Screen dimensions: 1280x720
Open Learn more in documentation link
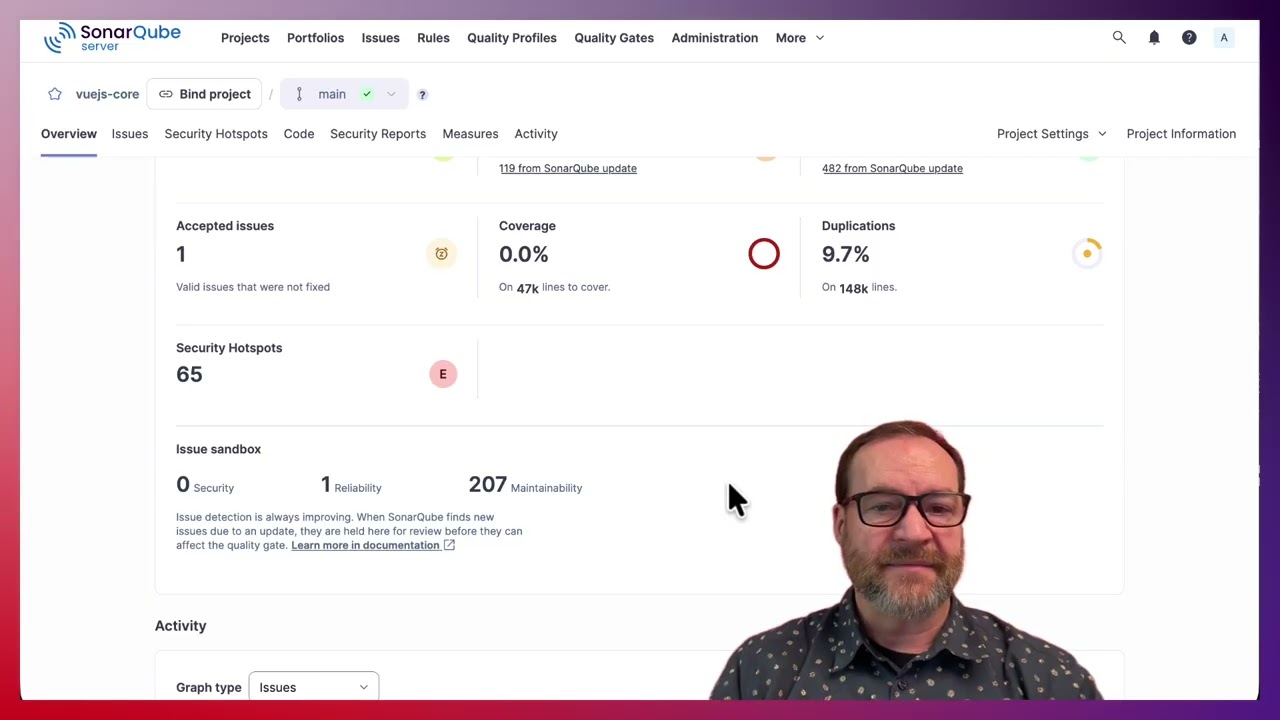[365, 545]
